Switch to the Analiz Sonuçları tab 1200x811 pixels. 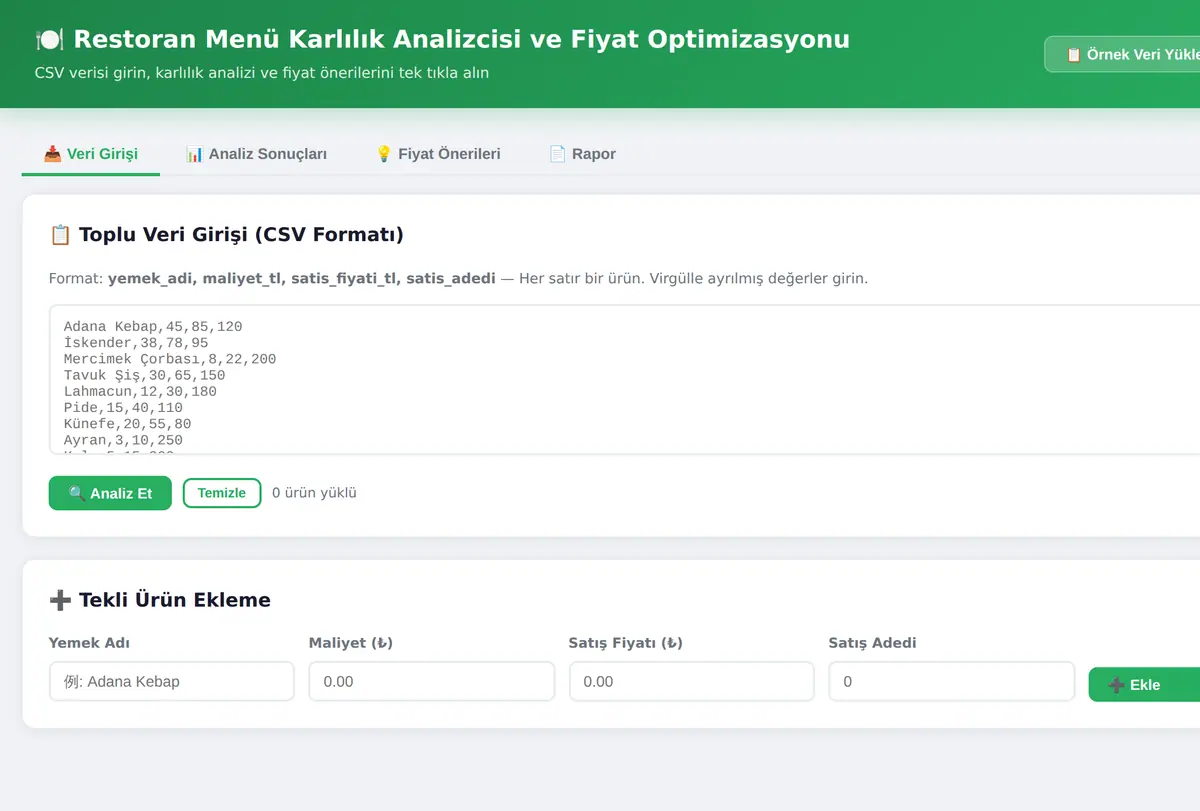point(256,154)
